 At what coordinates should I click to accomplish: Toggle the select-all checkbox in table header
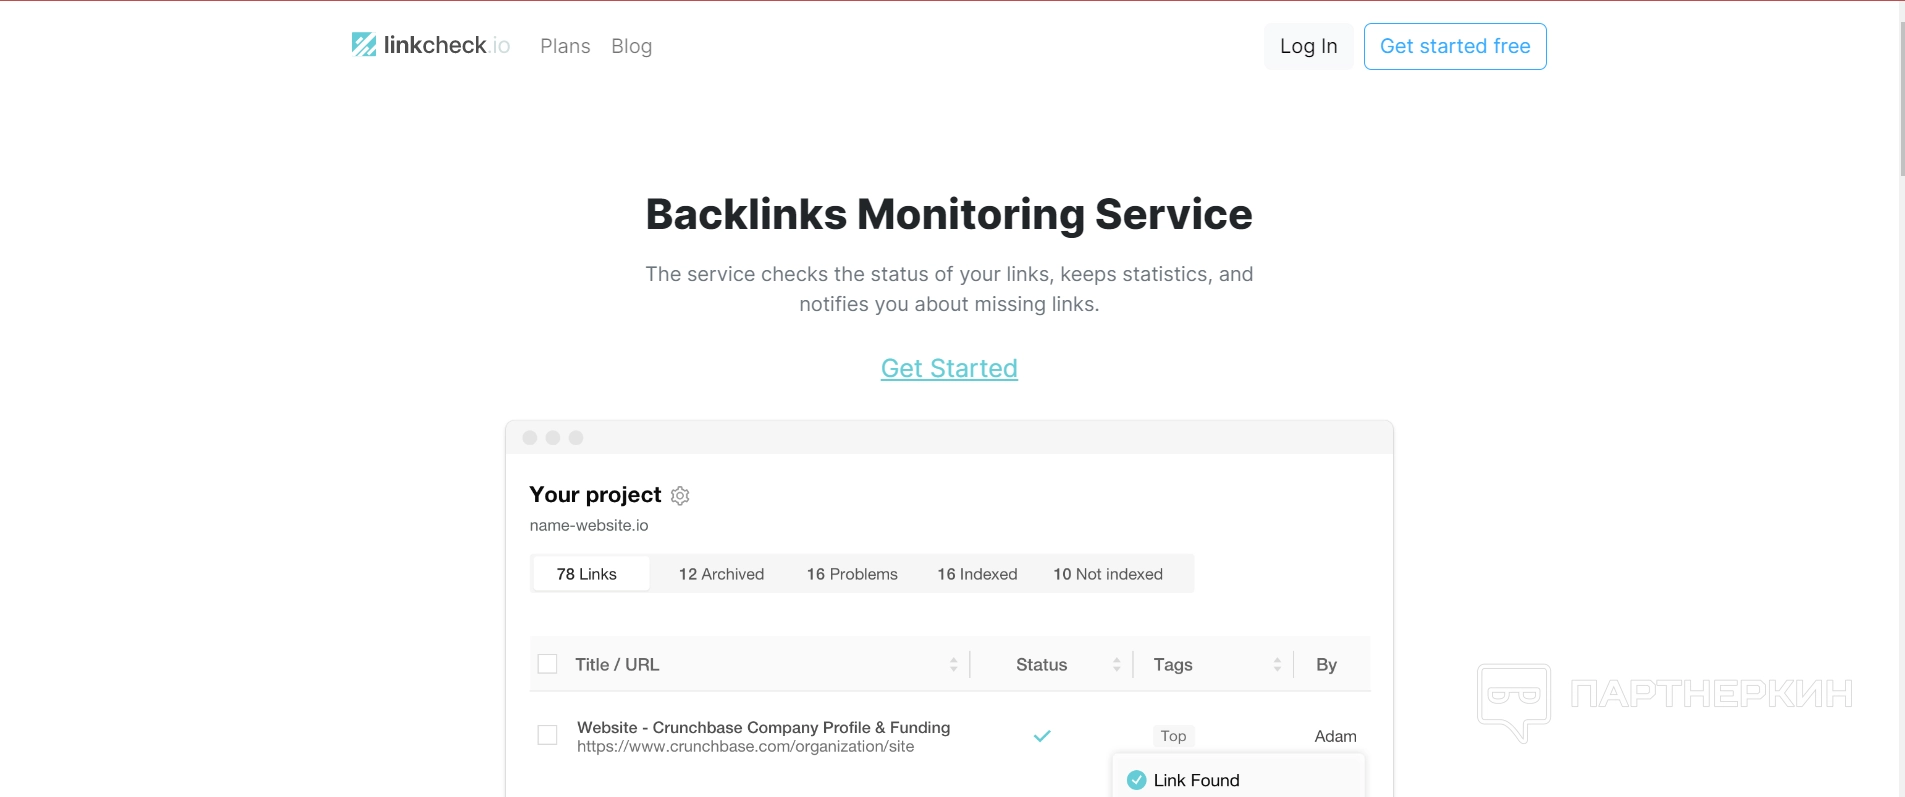(548, 664)
